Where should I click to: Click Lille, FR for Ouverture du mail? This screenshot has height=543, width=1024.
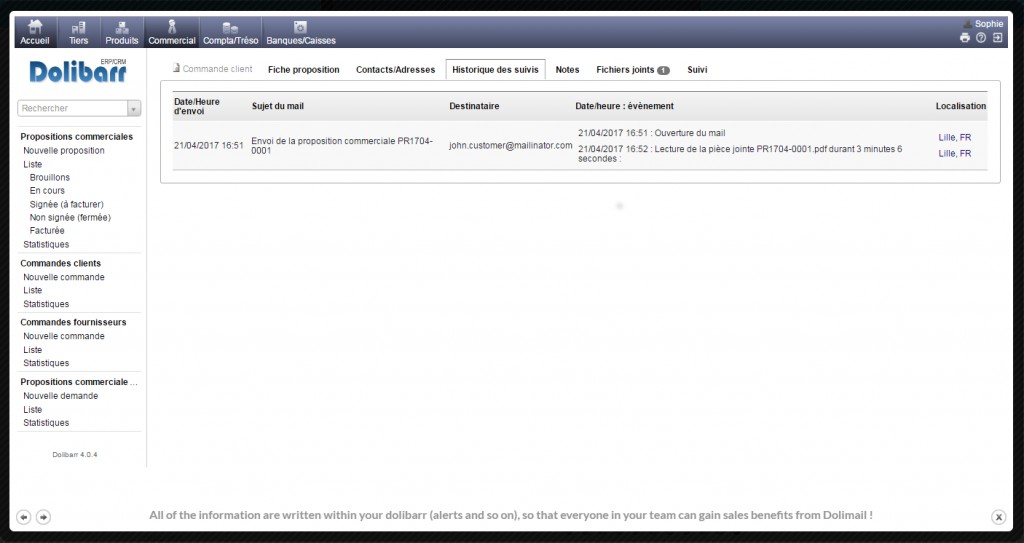pos(955,137)
